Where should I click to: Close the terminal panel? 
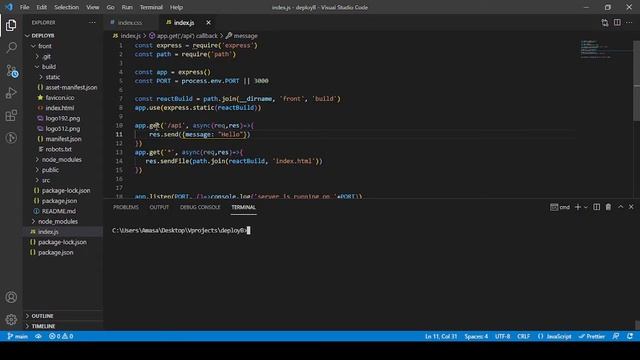[631, 207]
